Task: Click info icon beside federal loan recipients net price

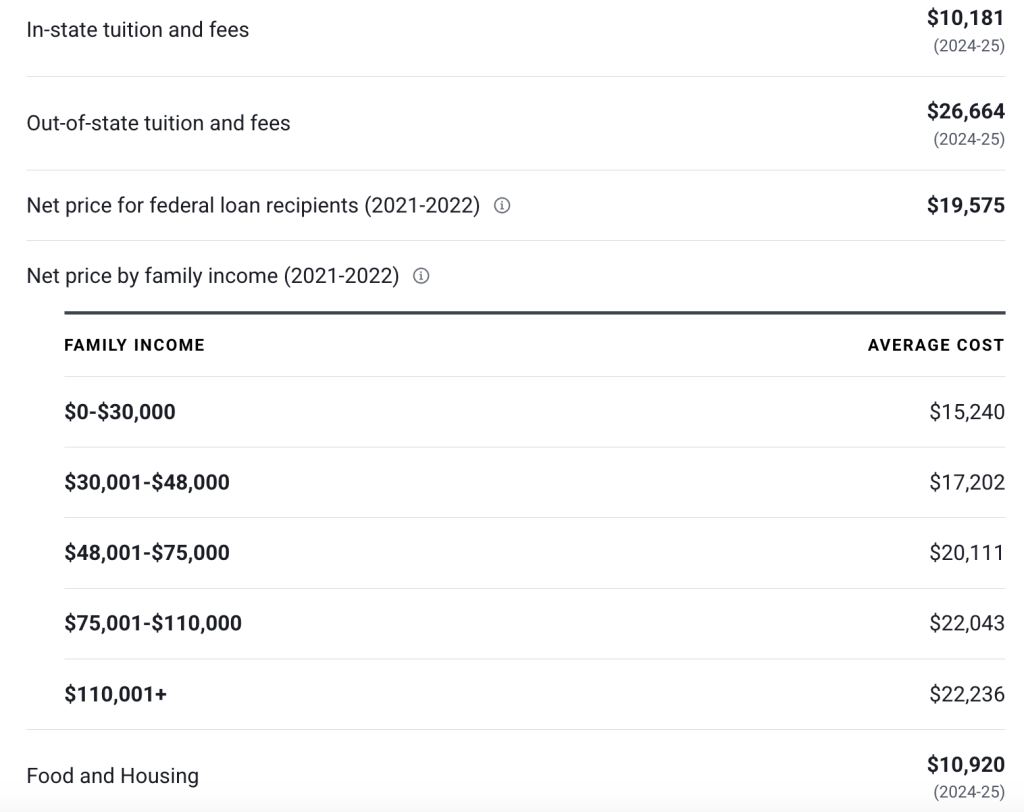Action: [x=502, y=206]
